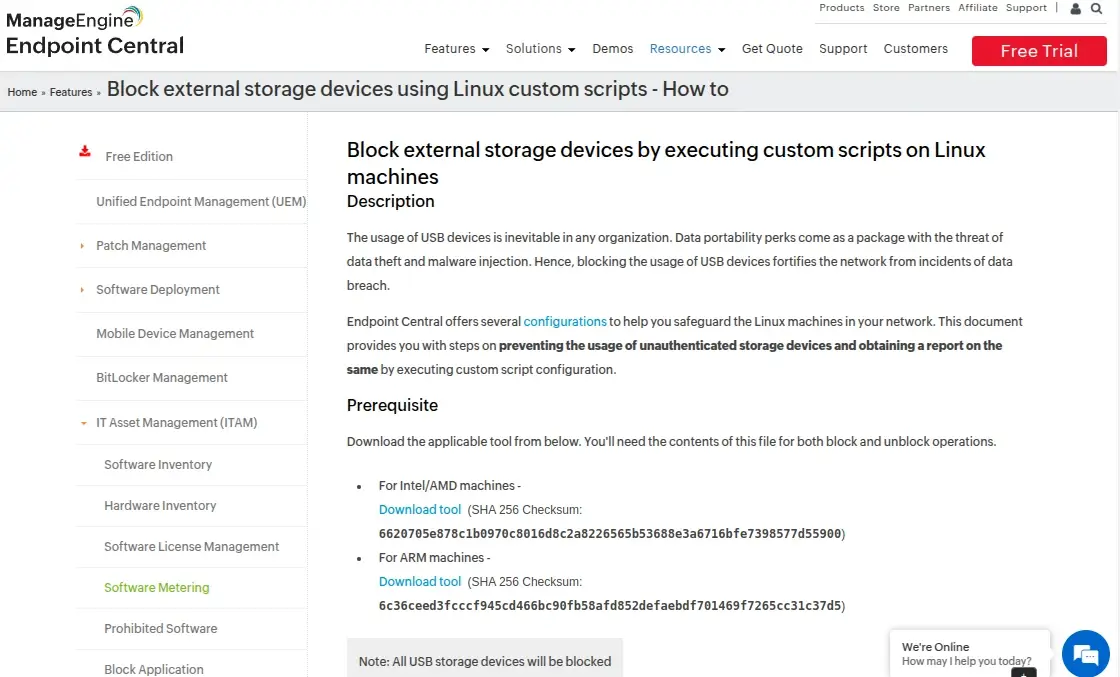1120x677 pixels.
Task: Expand the Features dropdown menu
Action: (x=456, y=49)
